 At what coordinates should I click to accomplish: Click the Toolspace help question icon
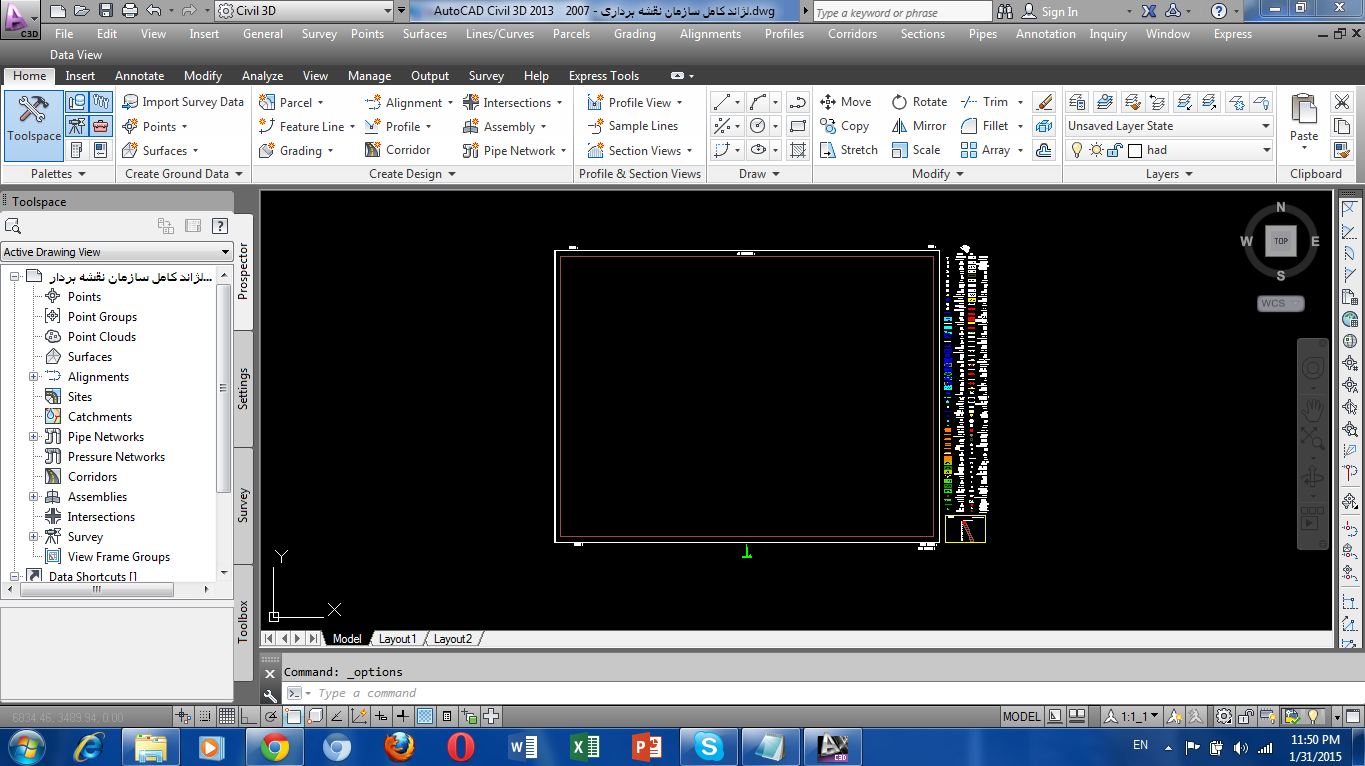click(x=220, y=226)
